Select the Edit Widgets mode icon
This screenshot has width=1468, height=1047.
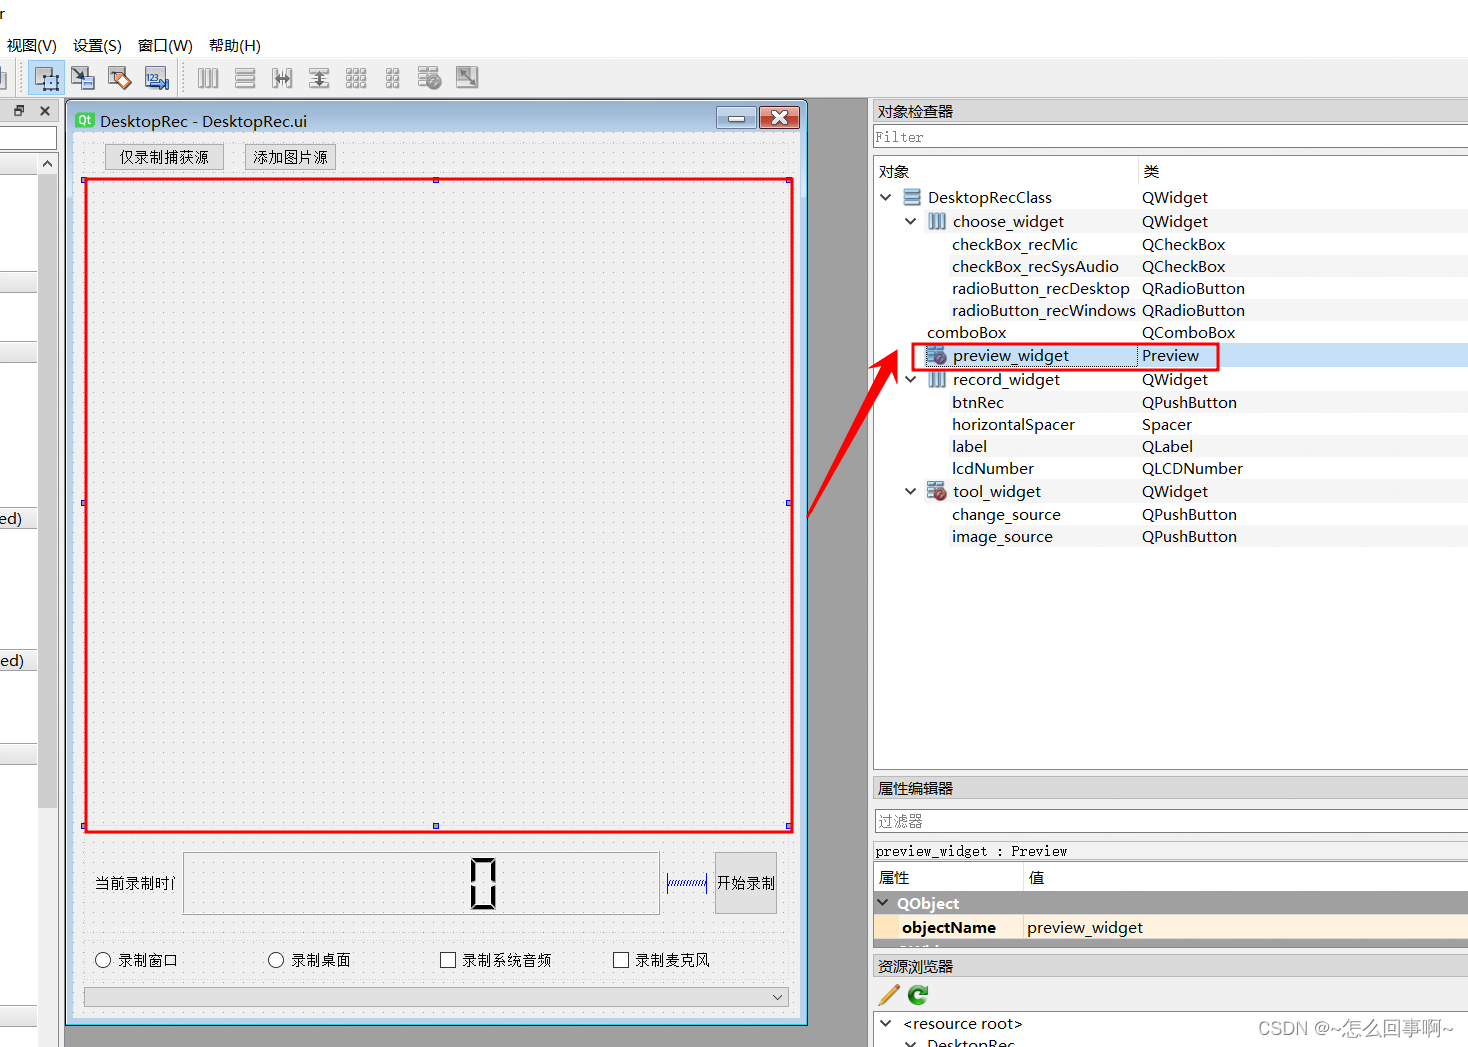click(46, 78)
